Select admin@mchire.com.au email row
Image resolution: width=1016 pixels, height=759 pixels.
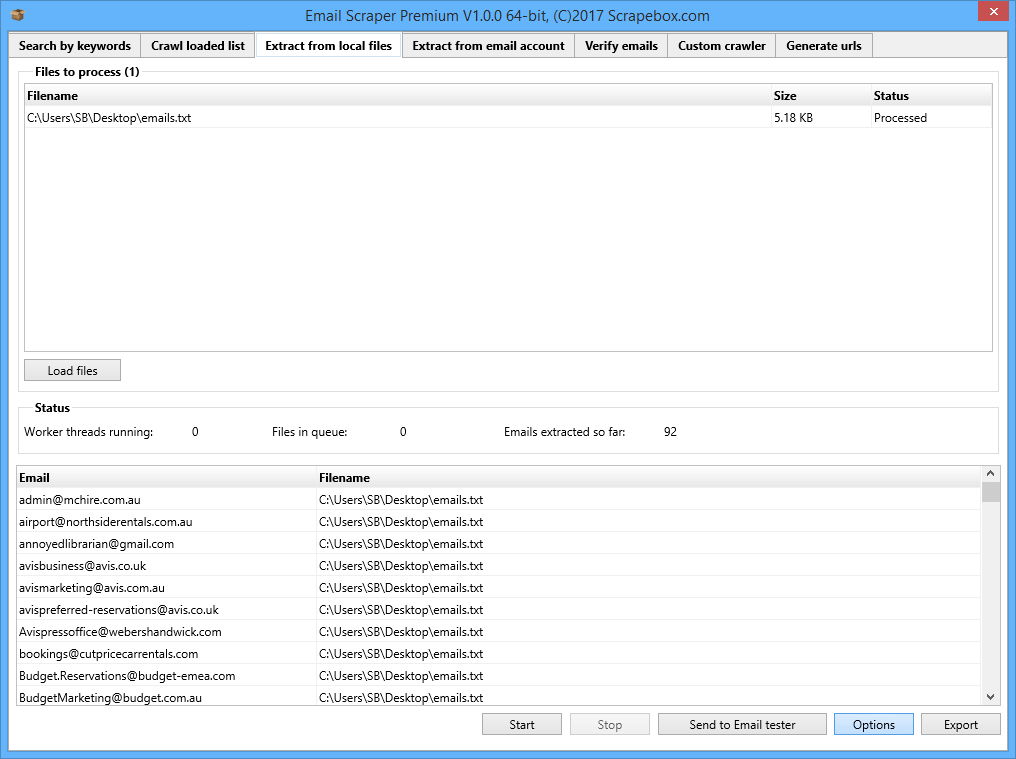coord(498,499)
